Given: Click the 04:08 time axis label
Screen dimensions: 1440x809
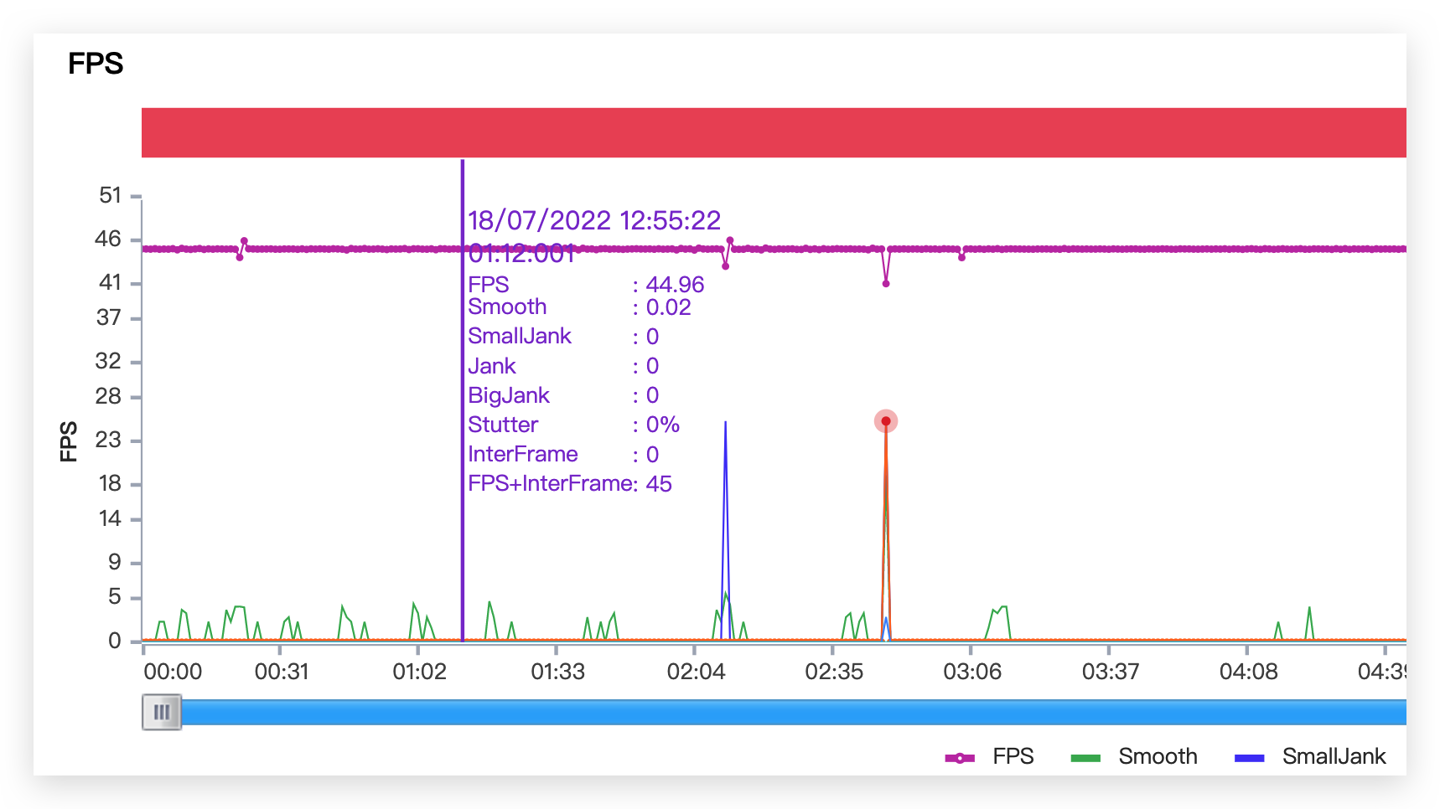Looking at the screenshot, I should point(1248,672).
